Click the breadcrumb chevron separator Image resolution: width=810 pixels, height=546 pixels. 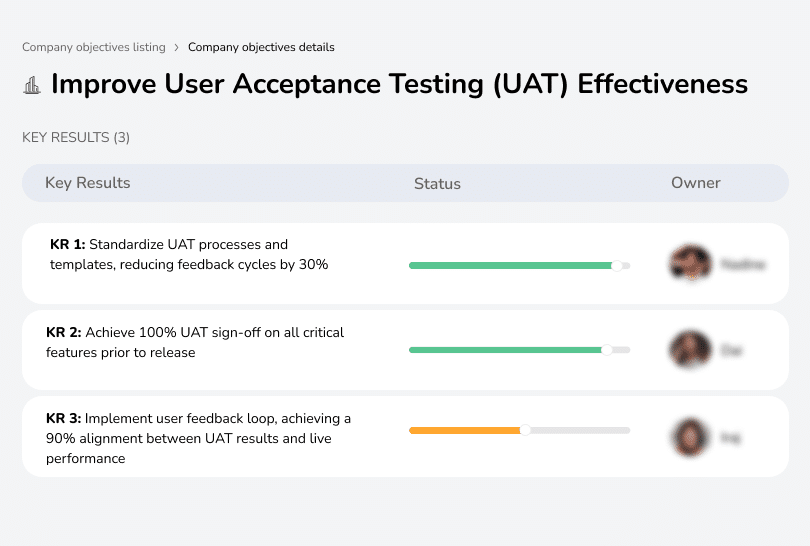177,48
